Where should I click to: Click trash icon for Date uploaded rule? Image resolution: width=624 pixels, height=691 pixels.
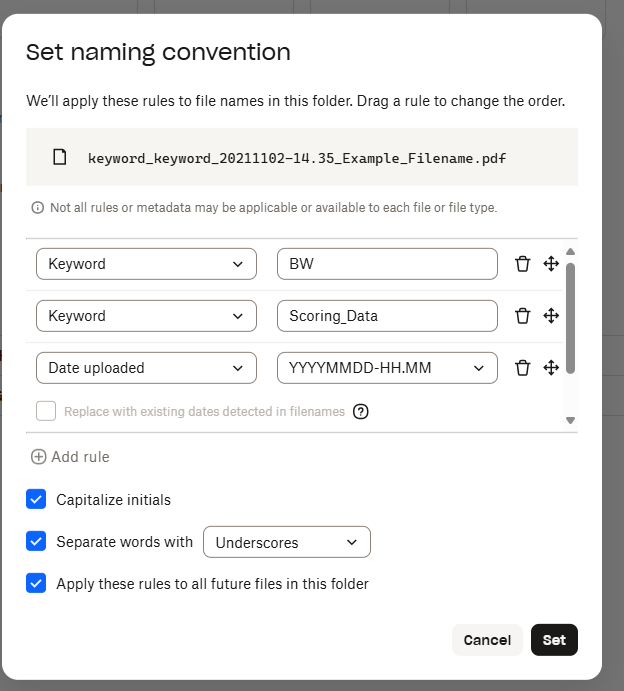[522, 368]
